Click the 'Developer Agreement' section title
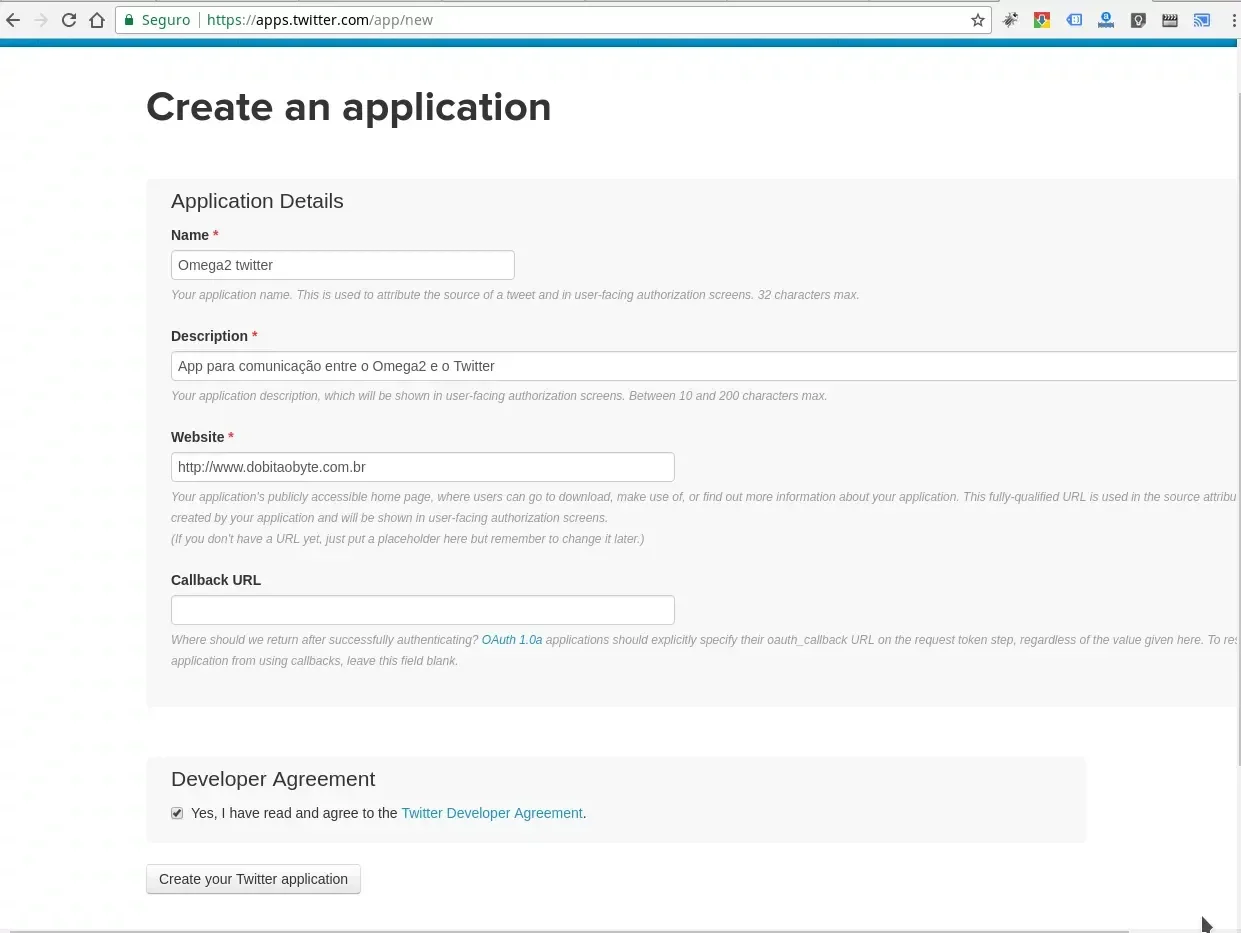This screenshot has height=933, width=1241. point(273,779)
